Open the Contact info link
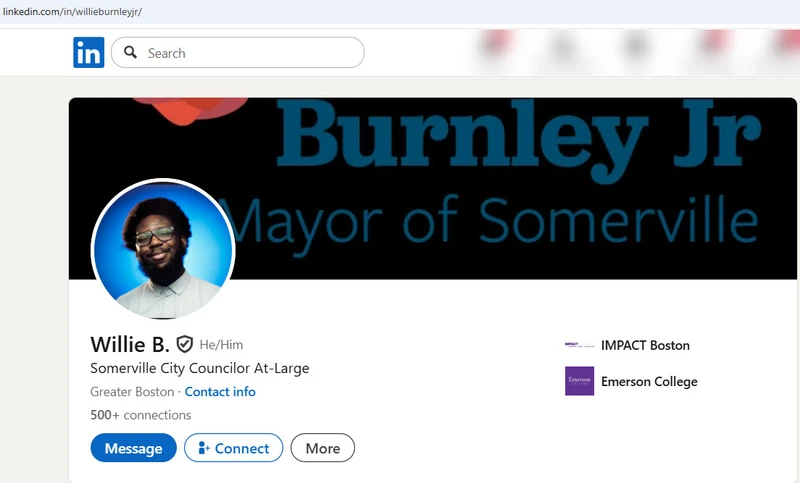800x483 pixels. coord(220,392)
